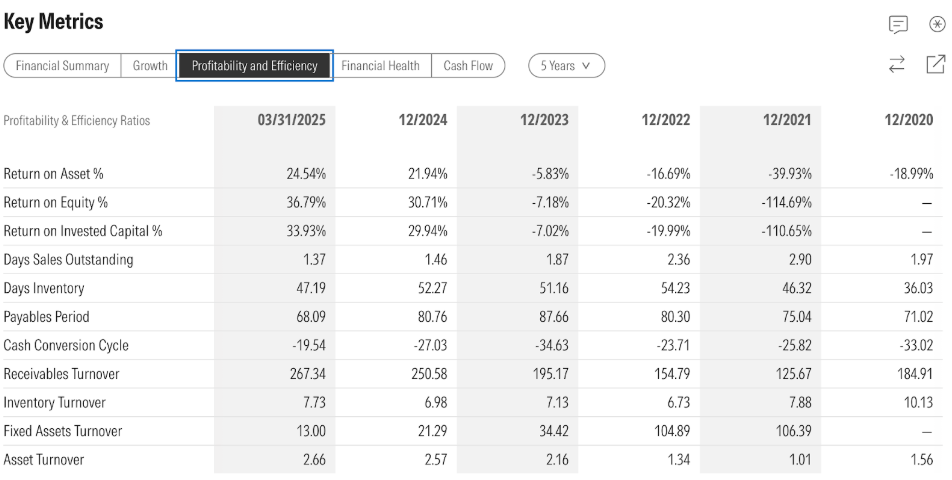Switch to the Financial Summary tab
Image resolution: width=952 pixels, height=480 pixels.
click(63, 66)
